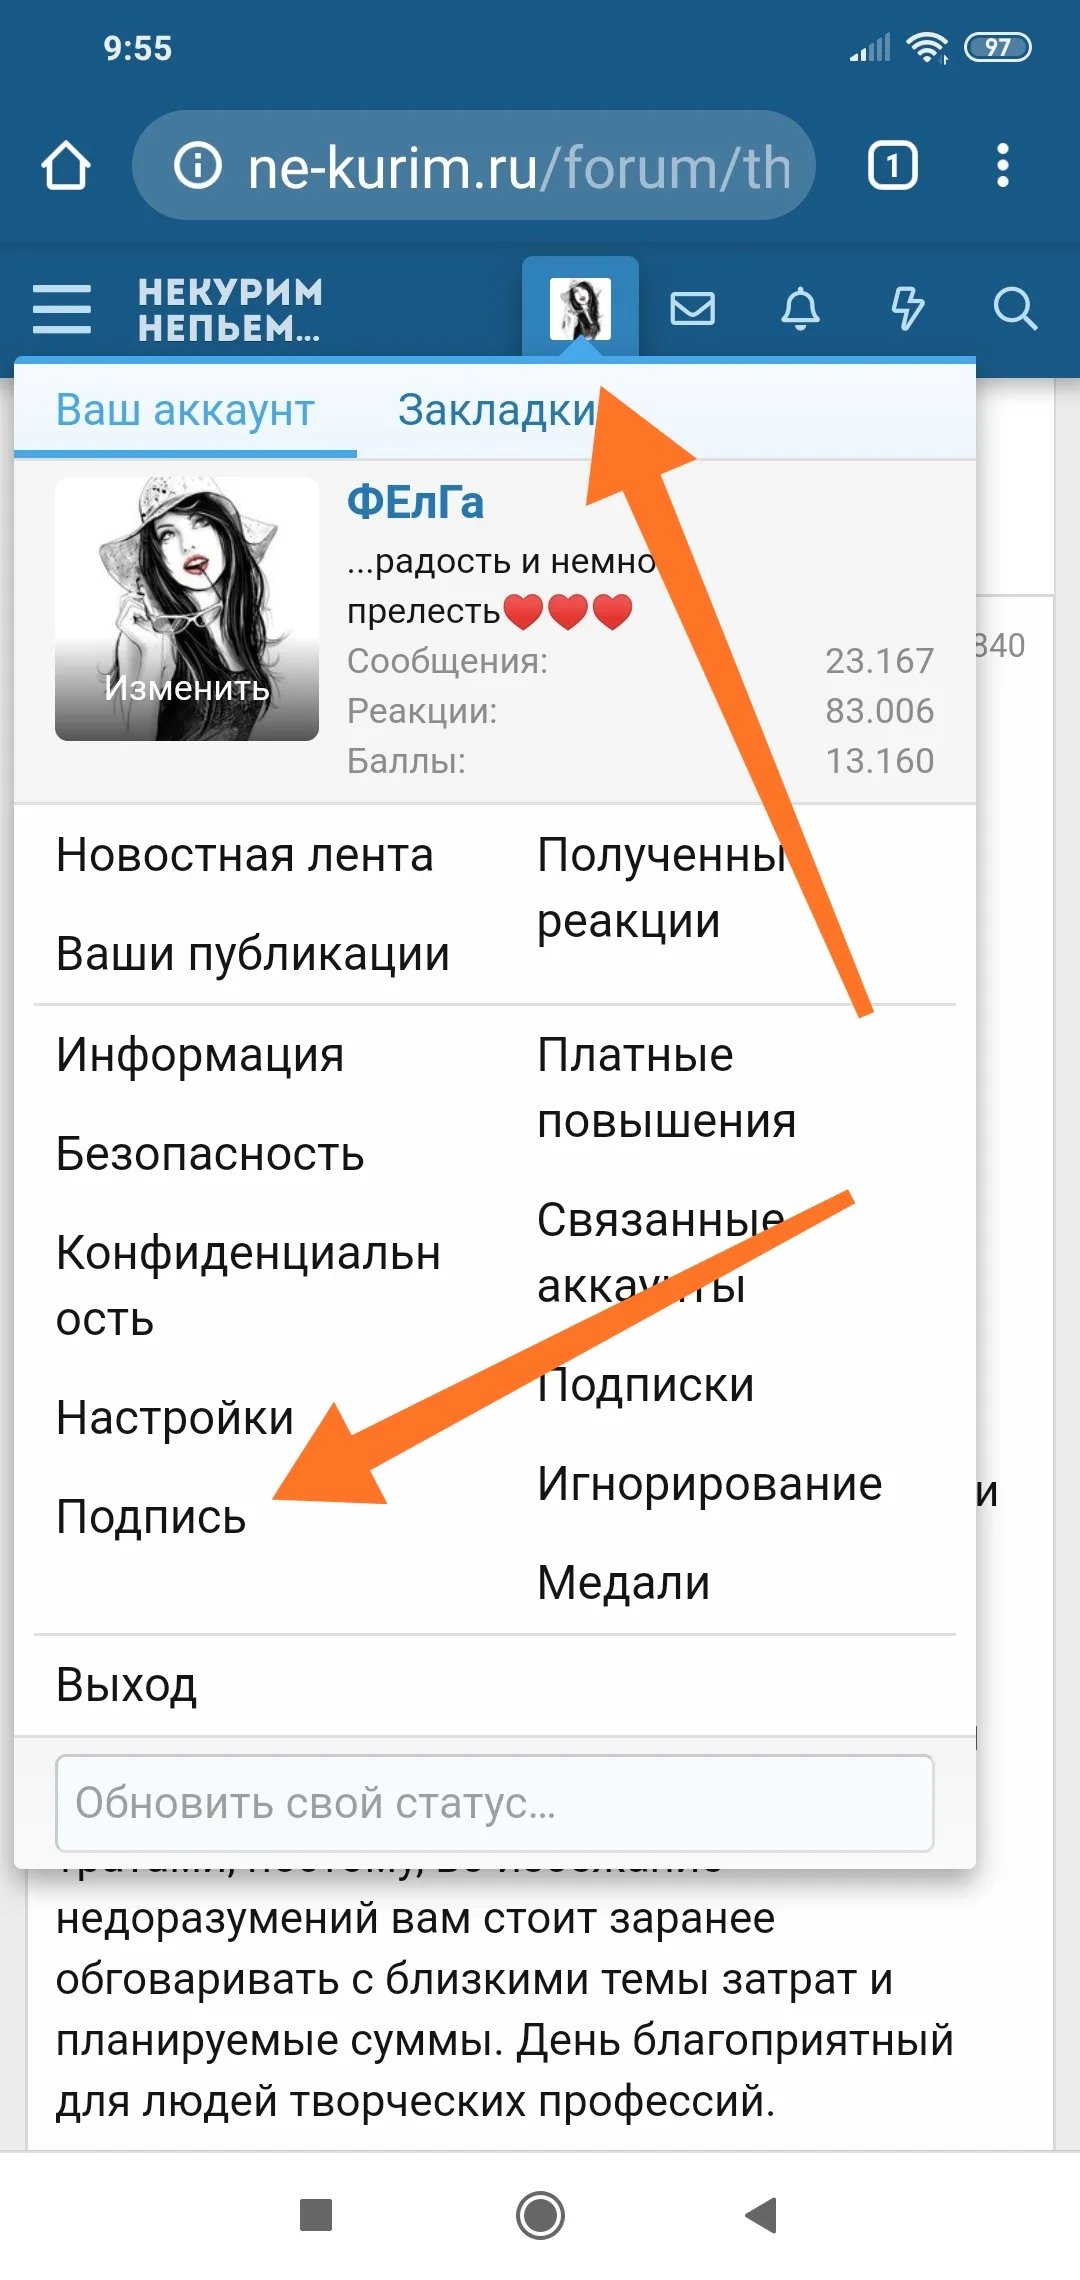Switch to the Закладки tab
Image resolution: width=1080 pixels, height=2280 pixels.
pos(496,410)
